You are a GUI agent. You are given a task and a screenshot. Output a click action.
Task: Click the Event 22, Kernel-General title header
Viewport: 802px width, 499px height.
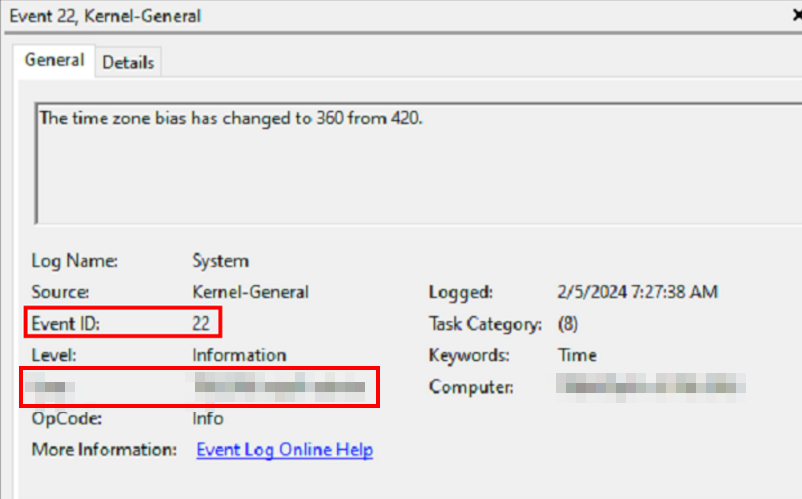tap(103, 16)
